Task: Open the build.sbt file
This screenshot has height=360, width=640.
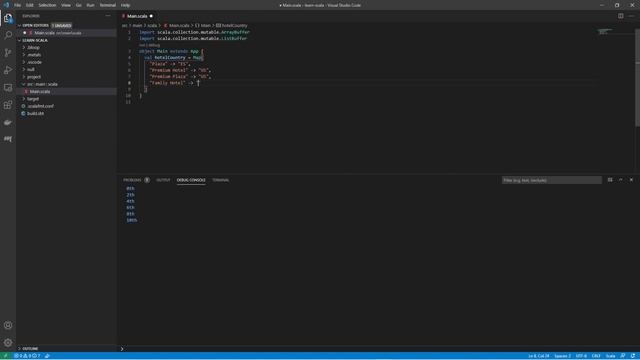Action: click(36, 113)
